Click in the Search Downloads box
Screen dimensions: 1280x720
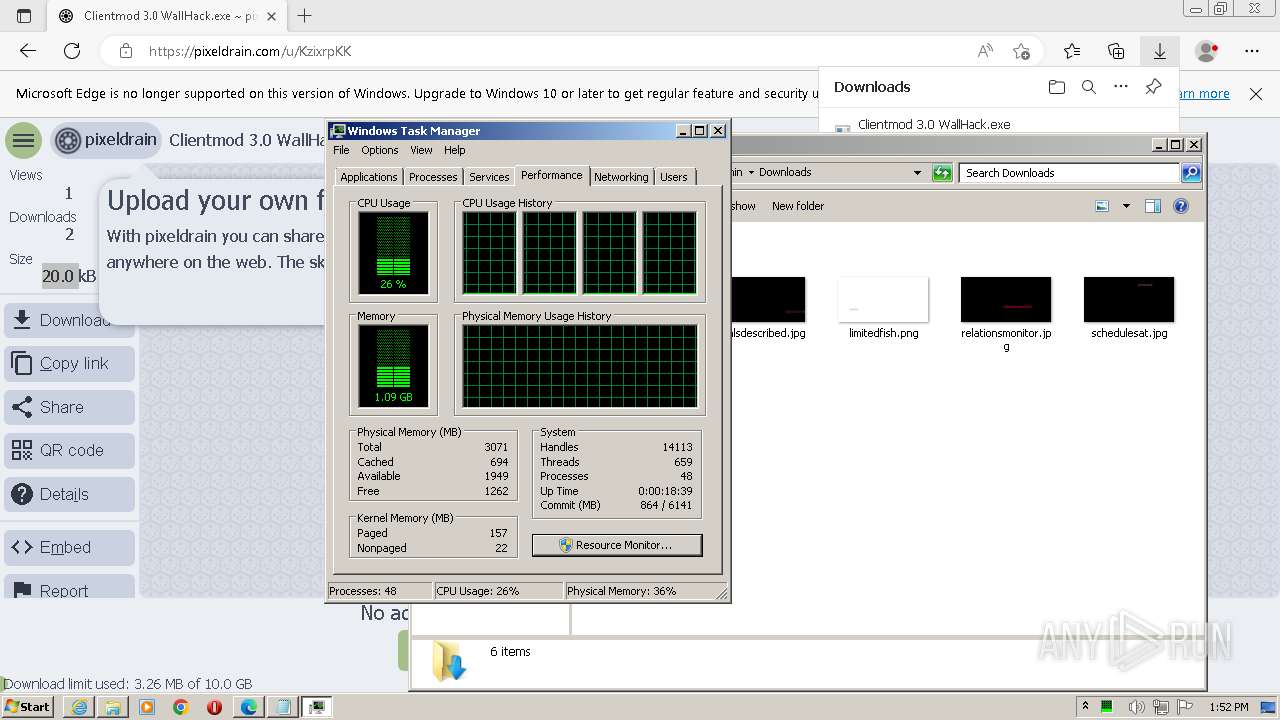[1070, 173]
